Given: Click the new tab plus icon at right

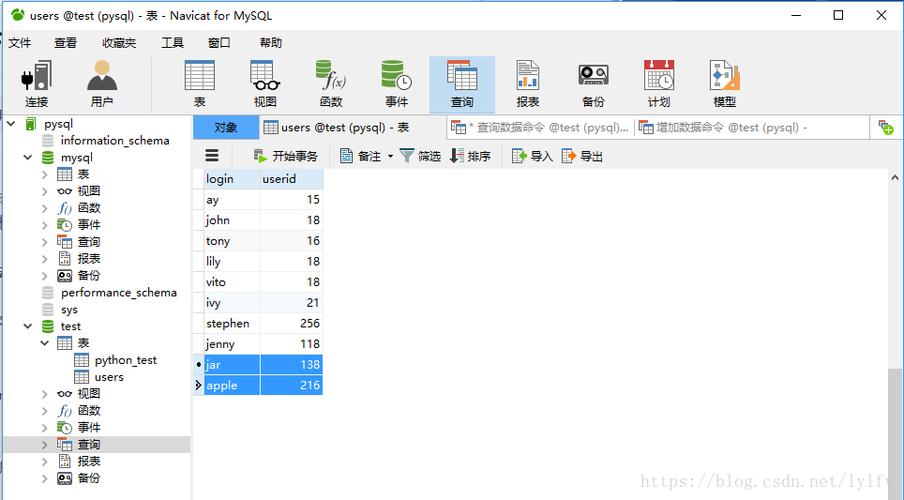Looking at the screenshot, I should [x=886, y=127].
